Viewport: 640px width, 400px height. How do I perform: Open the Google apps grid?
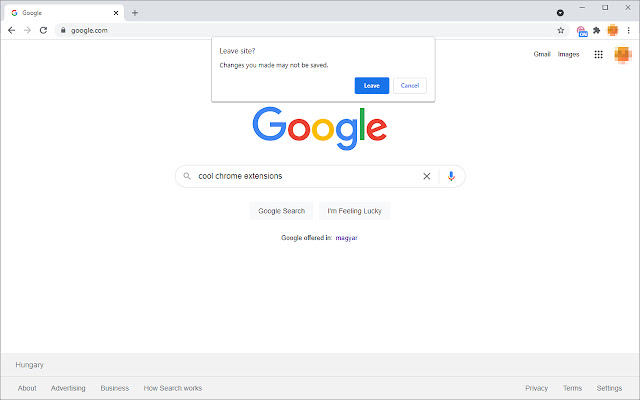(598, 54)
